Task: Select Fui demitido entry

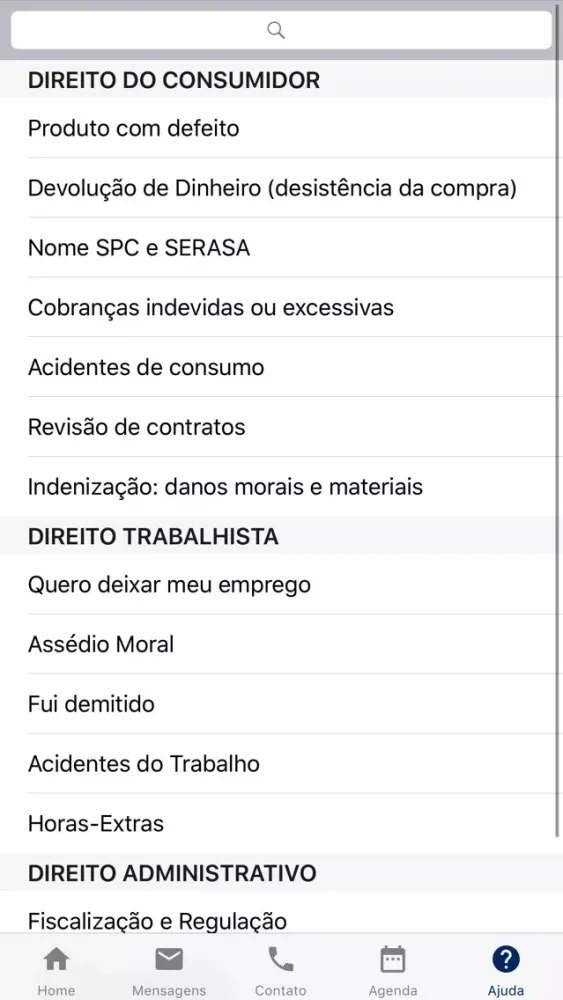Action: [x=281, y=704]
